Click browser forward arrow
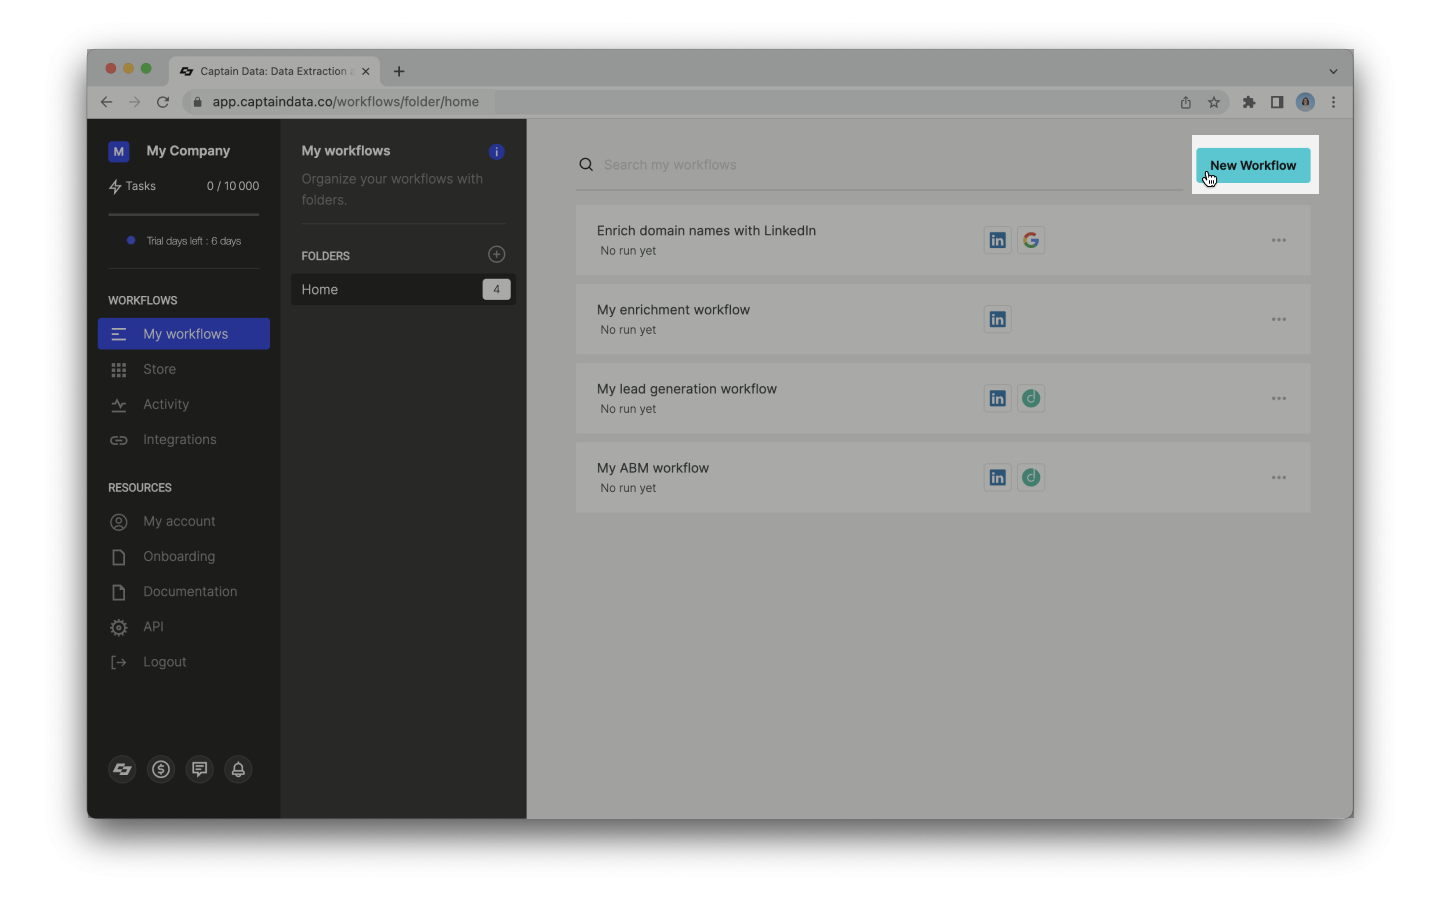1440x900 pixels. 135,102
